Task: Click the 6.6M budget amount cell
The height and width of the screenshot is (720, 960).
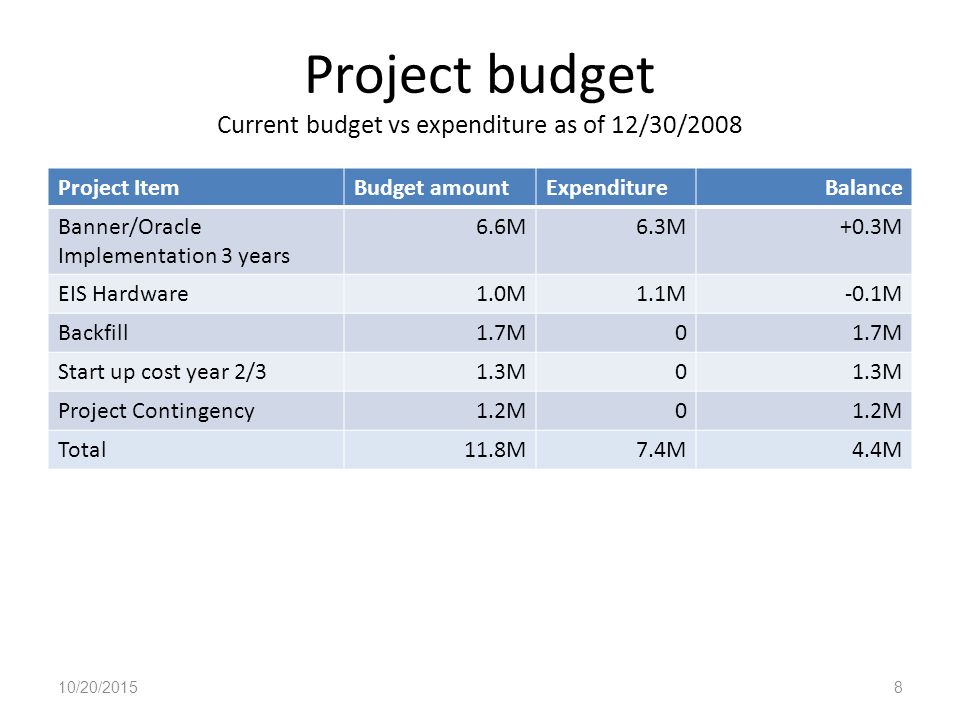Action: pos(440,241)
